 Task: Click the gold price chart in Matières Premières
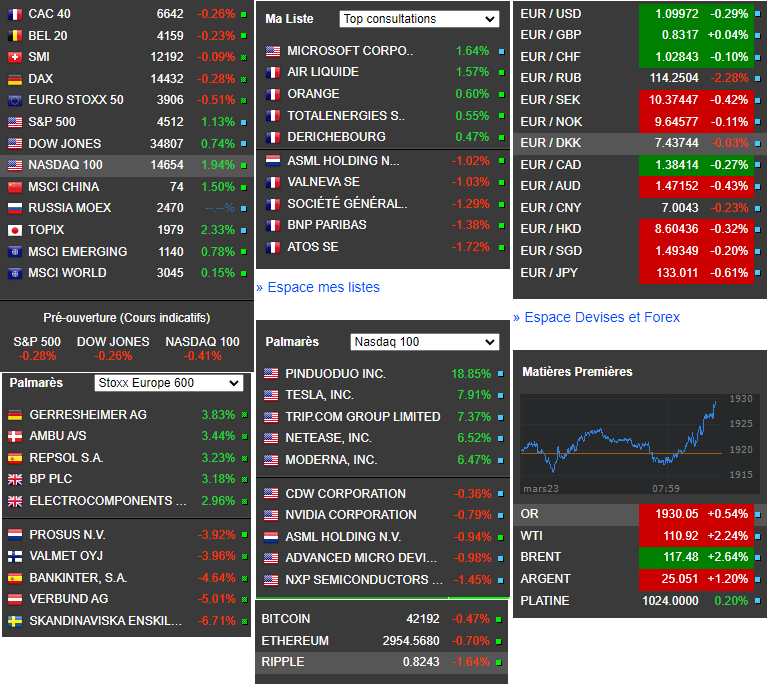640,444
